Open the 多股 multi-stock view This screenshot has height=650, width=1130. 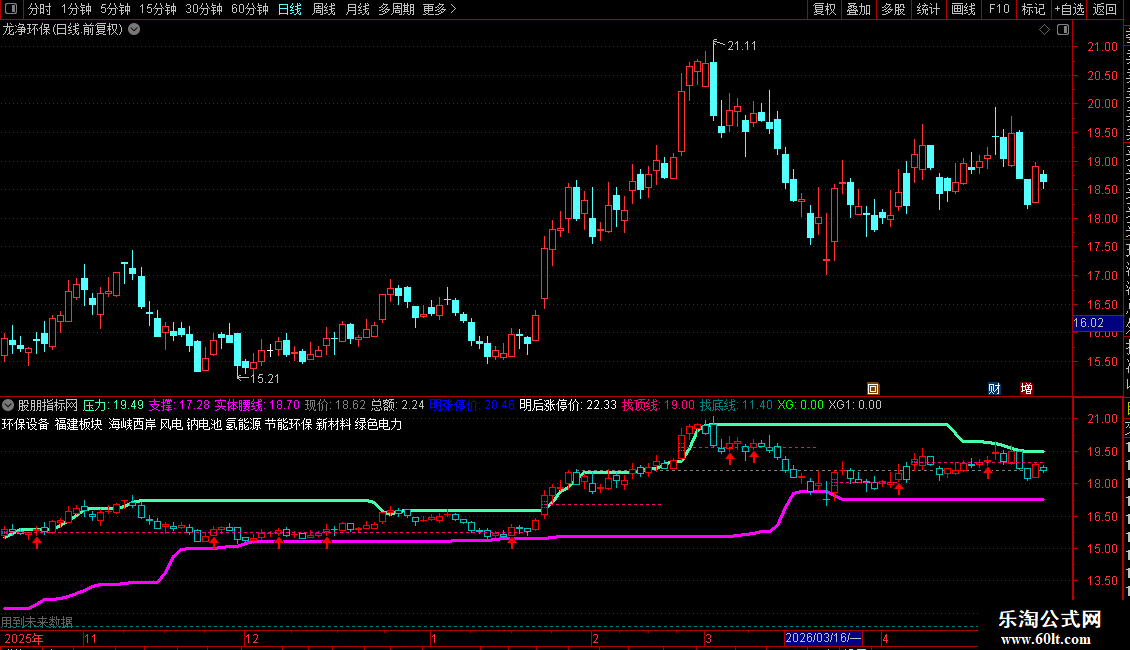coord(894,9)
